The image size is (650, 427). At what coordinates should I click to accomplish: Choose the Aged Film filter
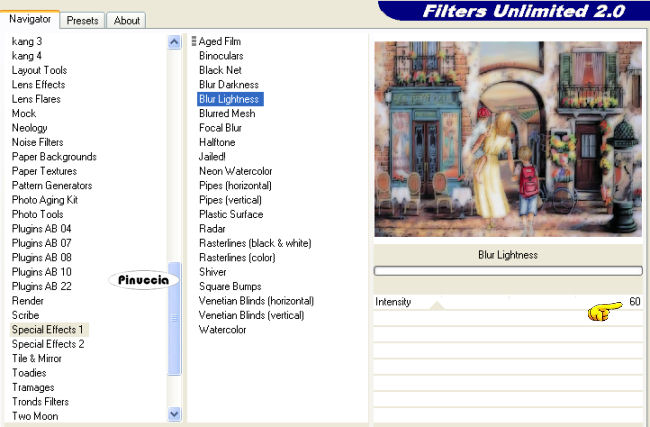click(220, 41)
